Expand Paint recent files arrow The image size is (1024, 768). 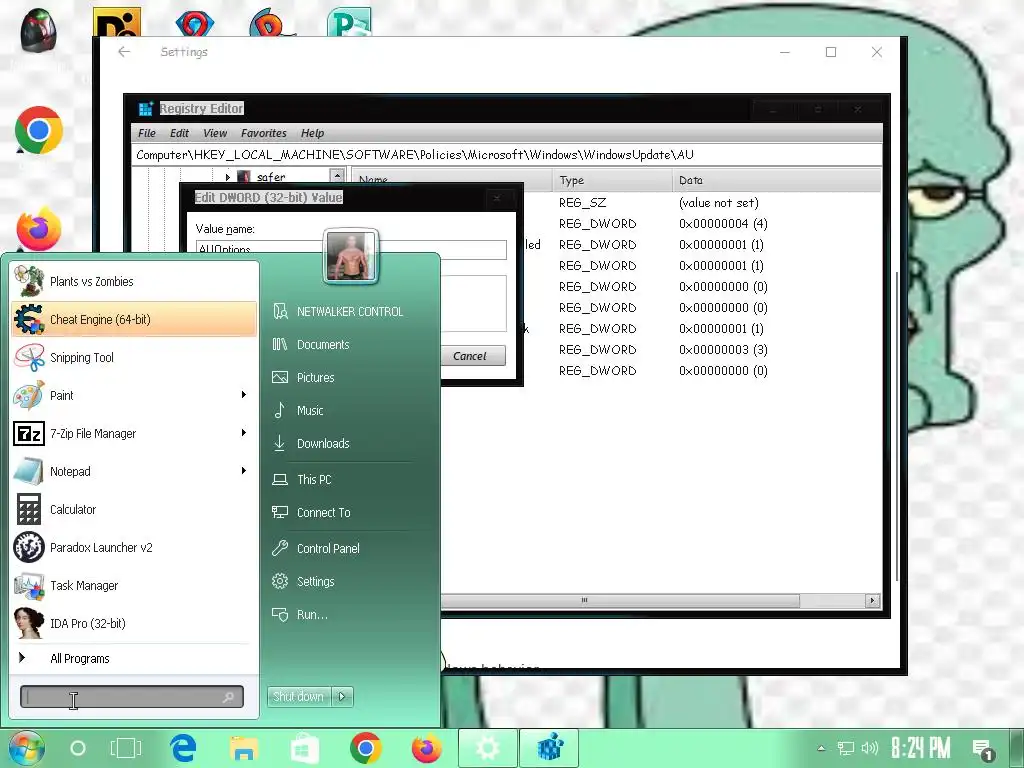(244, 394)
